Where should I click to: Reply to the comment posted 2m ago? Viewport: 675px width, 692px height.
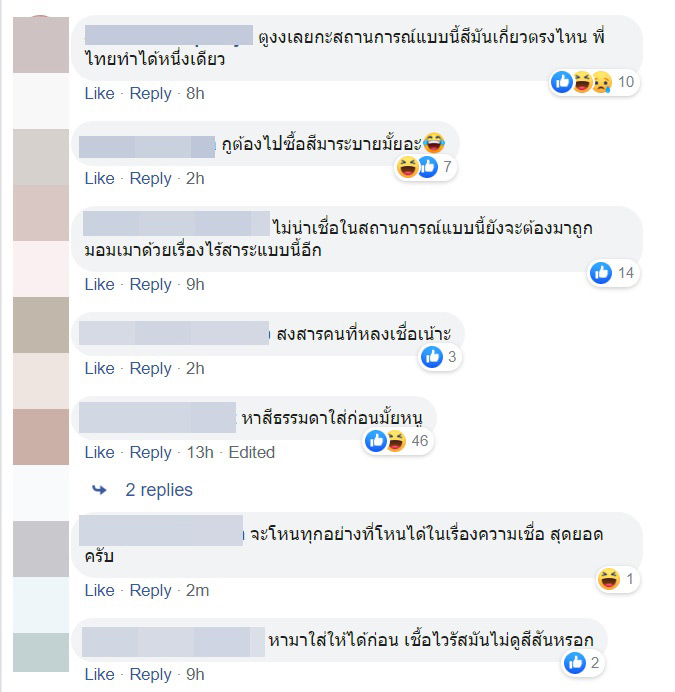[x=150, y=590]
